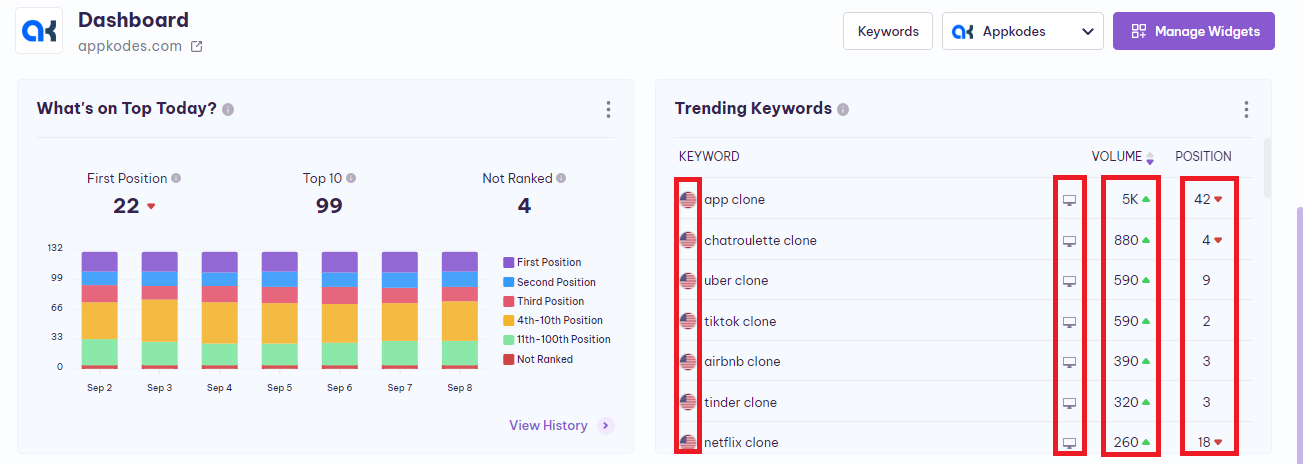Click desktop device icon for netflix clone
Viewport: 1304px width, 465px height.
[x=1069, y=443]
